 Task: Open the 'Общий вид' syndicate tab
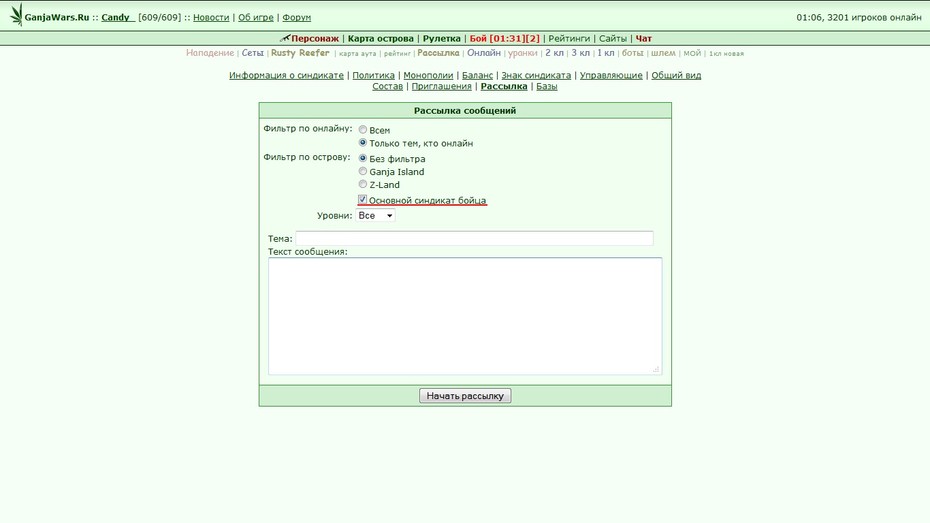(676, 75)
